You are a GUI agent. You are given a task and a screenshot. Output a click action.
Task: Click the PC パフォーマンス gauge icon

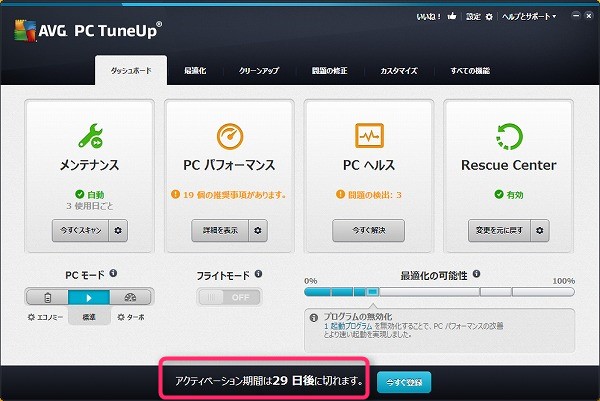[230, 136]
